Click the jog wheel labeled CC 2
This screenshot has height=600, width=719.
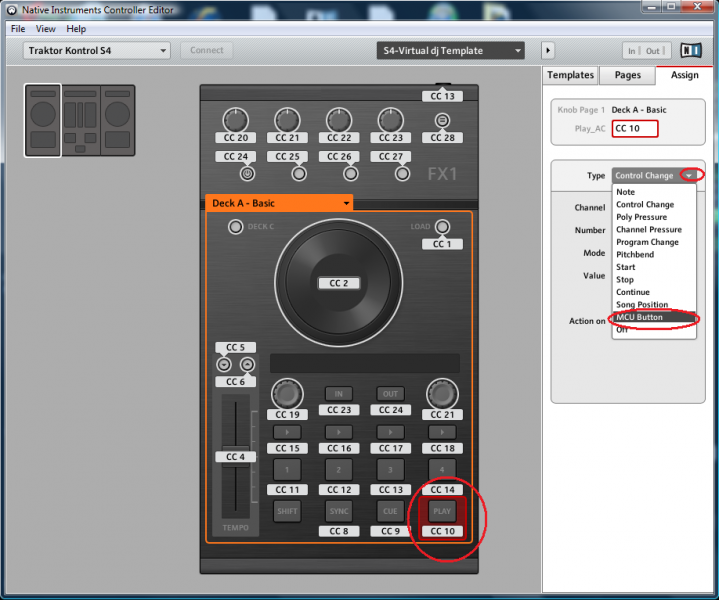click(339, 283)
